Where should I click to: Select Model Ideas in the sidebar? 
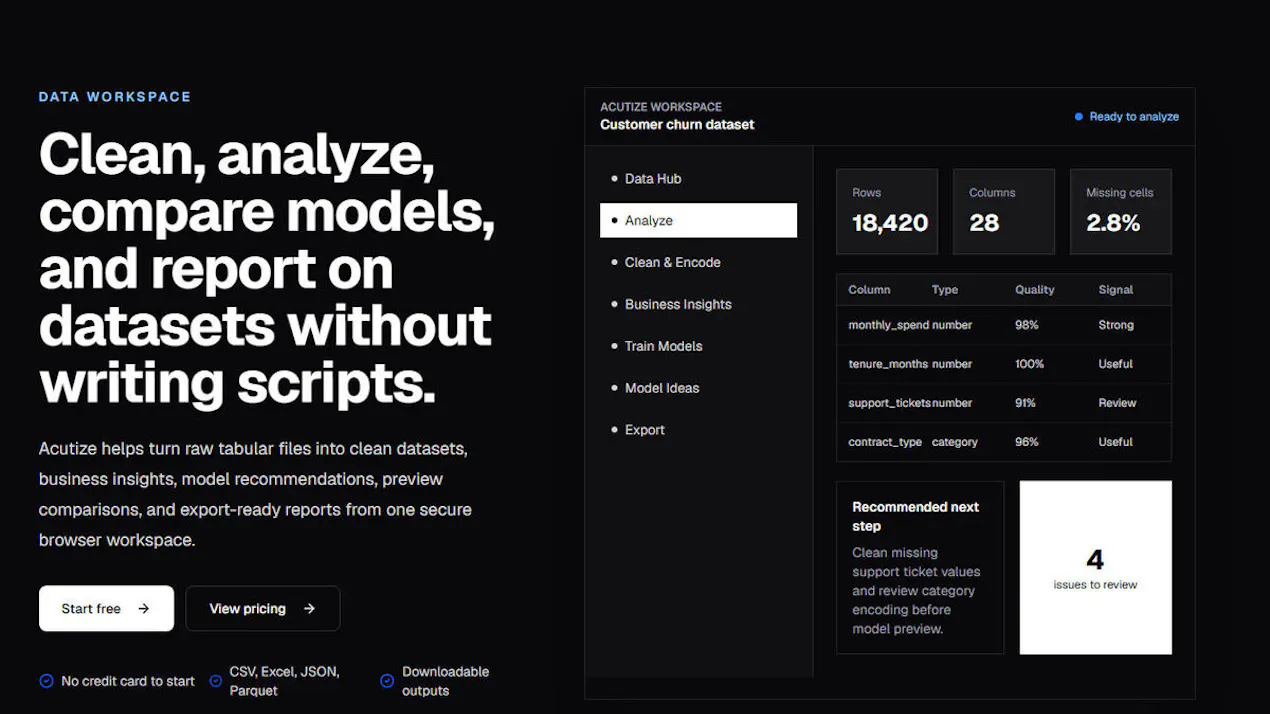698,389
